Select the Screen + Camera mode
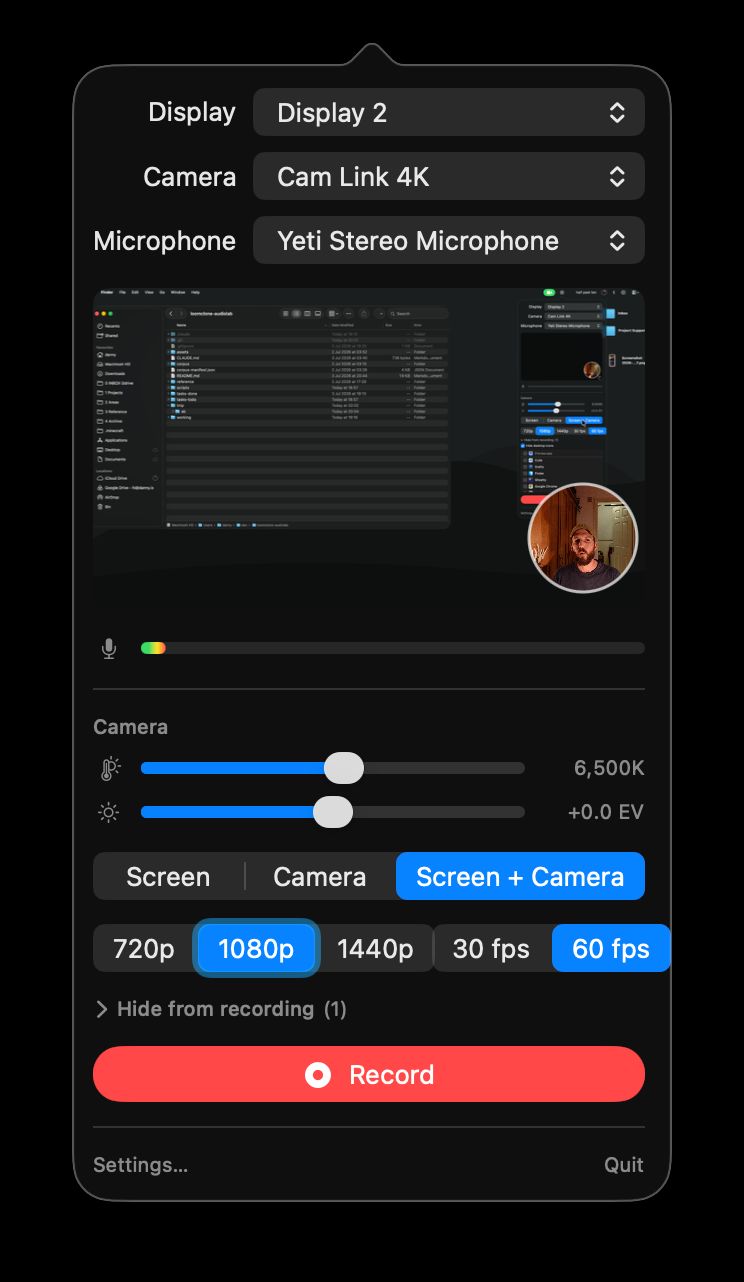 coord(520,876)
